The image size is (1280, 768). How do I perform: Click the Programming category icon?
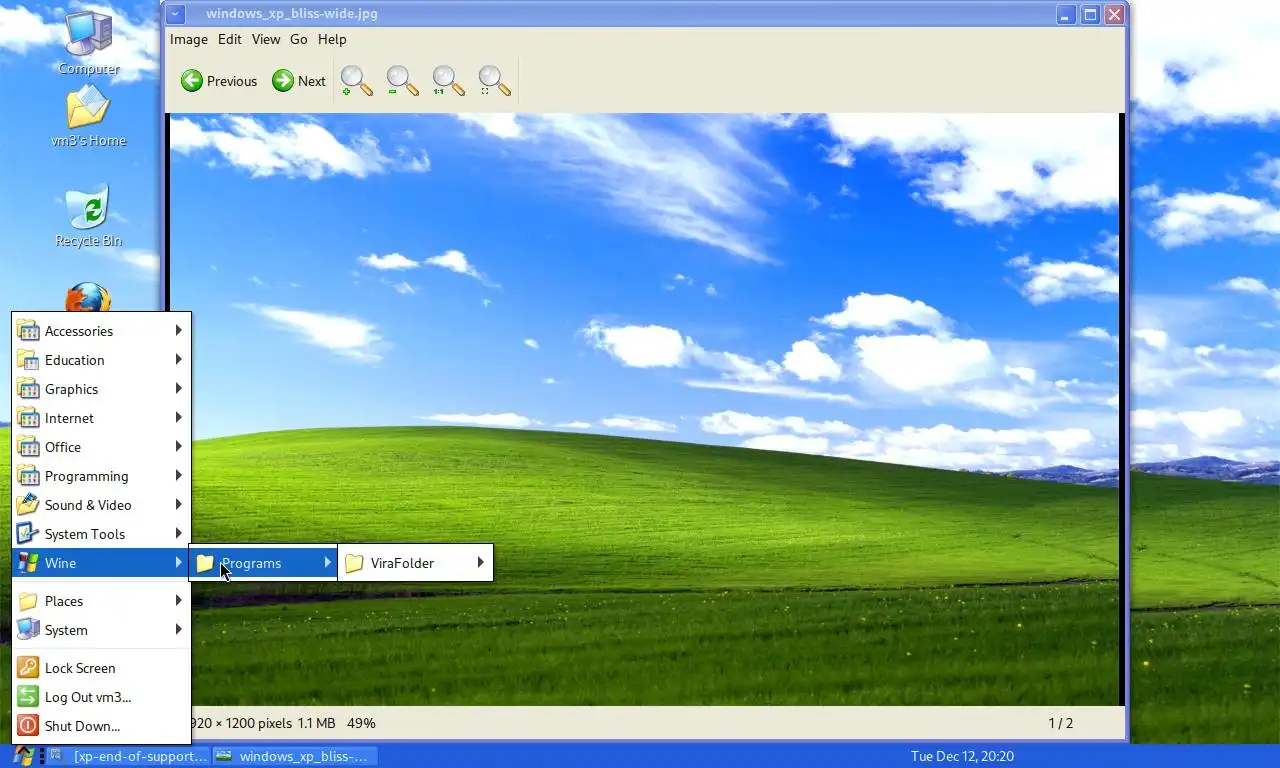[x=28, y=476]
